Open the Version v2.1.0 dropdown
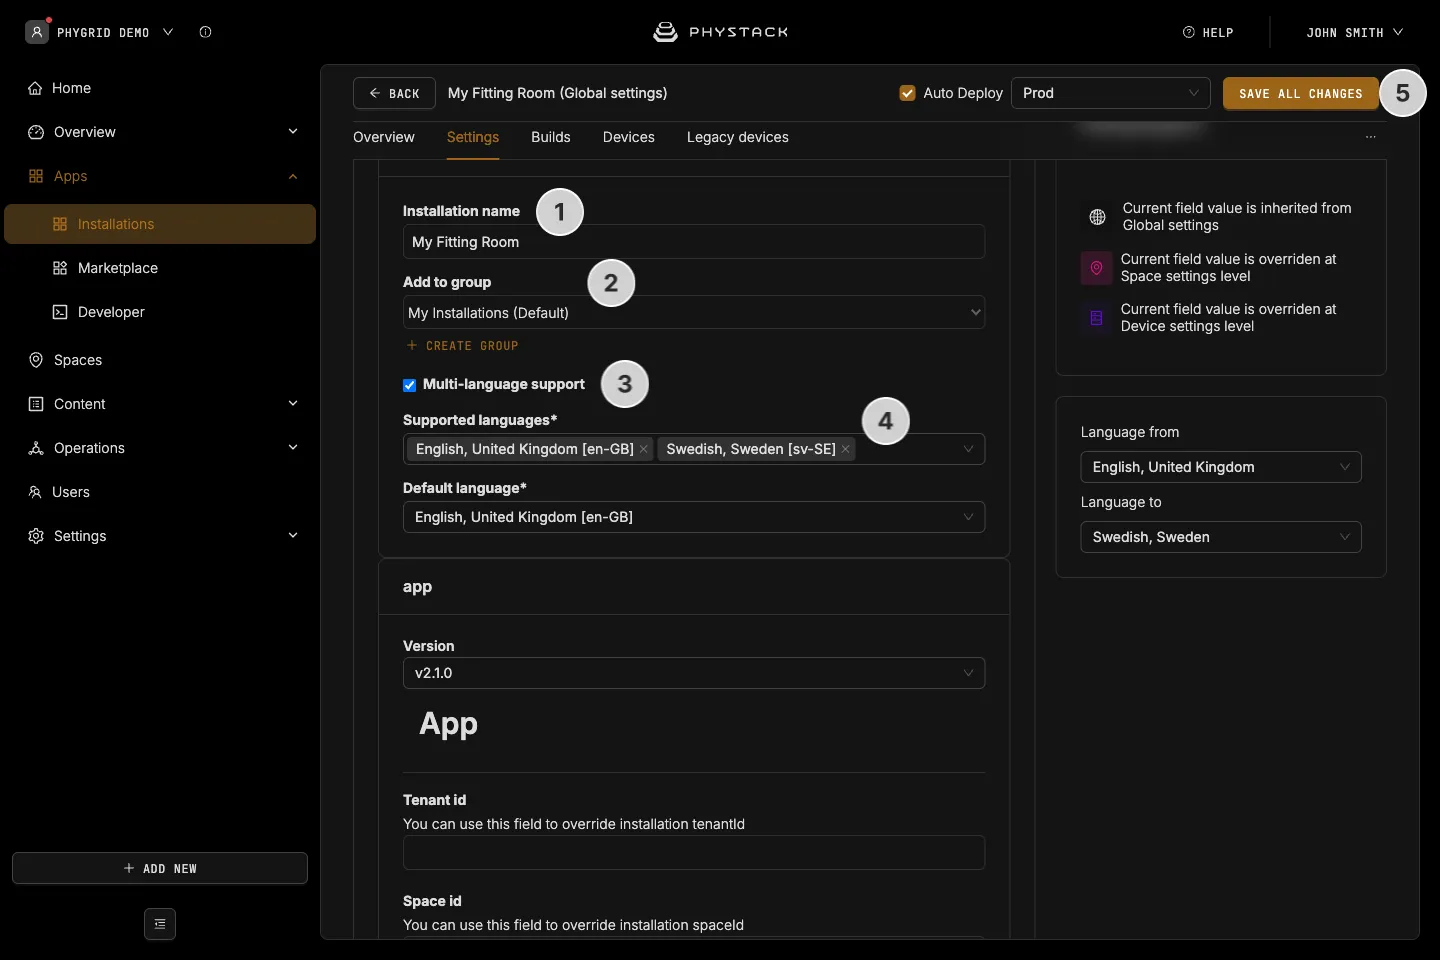Image resolution: width=1440 pixels, height=960 pixels. [x=694, y=673]
